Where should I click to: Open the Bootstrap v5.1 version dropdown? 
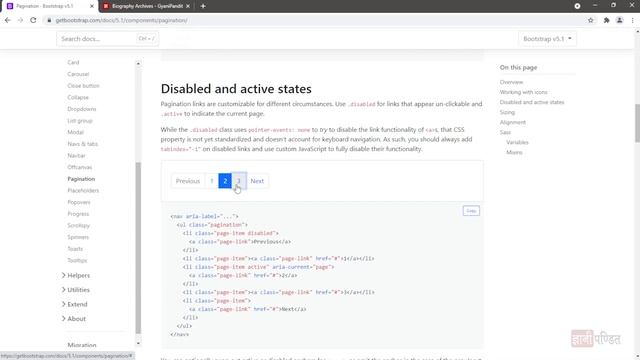547,39
